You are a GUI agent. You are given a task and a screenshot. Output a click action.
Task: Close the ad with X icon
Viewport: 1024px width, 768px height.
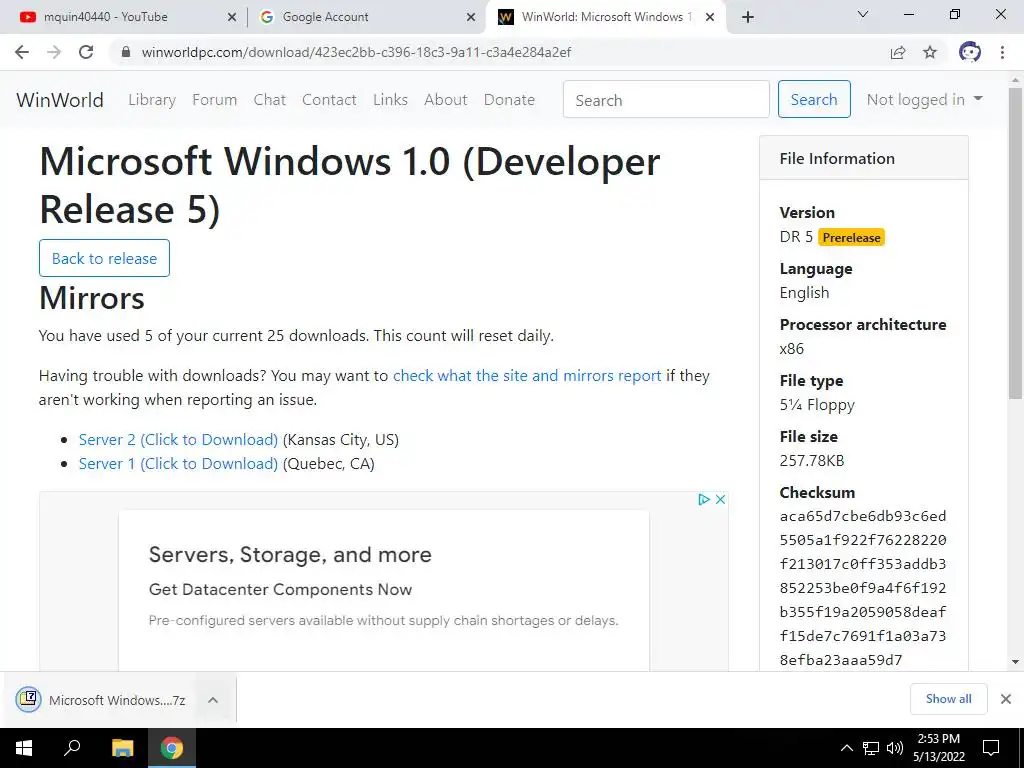(720, 500)
